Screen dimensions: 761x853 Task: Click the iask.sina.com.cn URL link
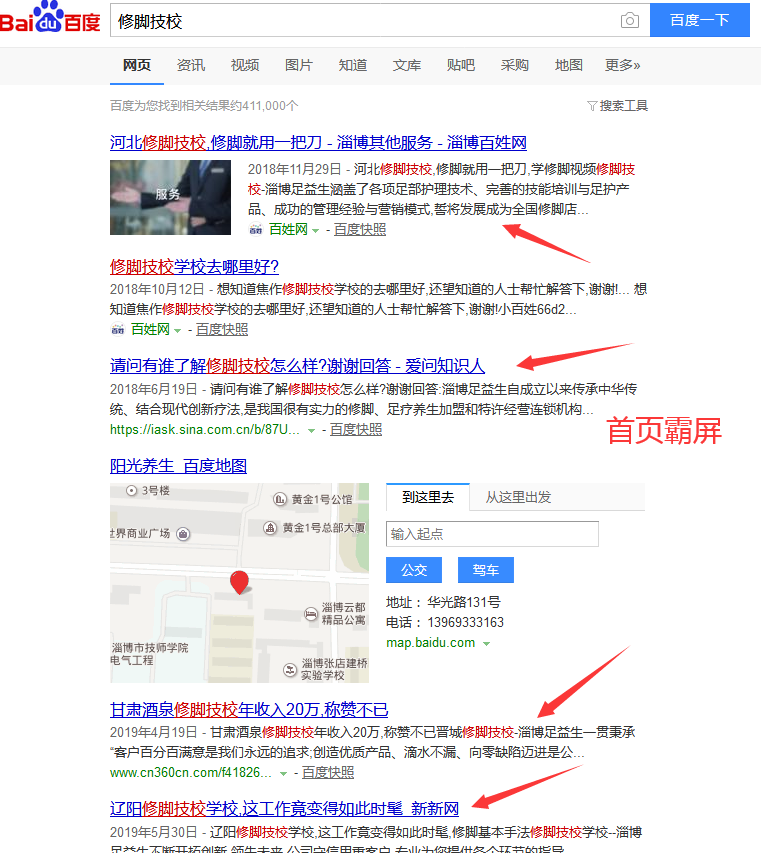205,430
